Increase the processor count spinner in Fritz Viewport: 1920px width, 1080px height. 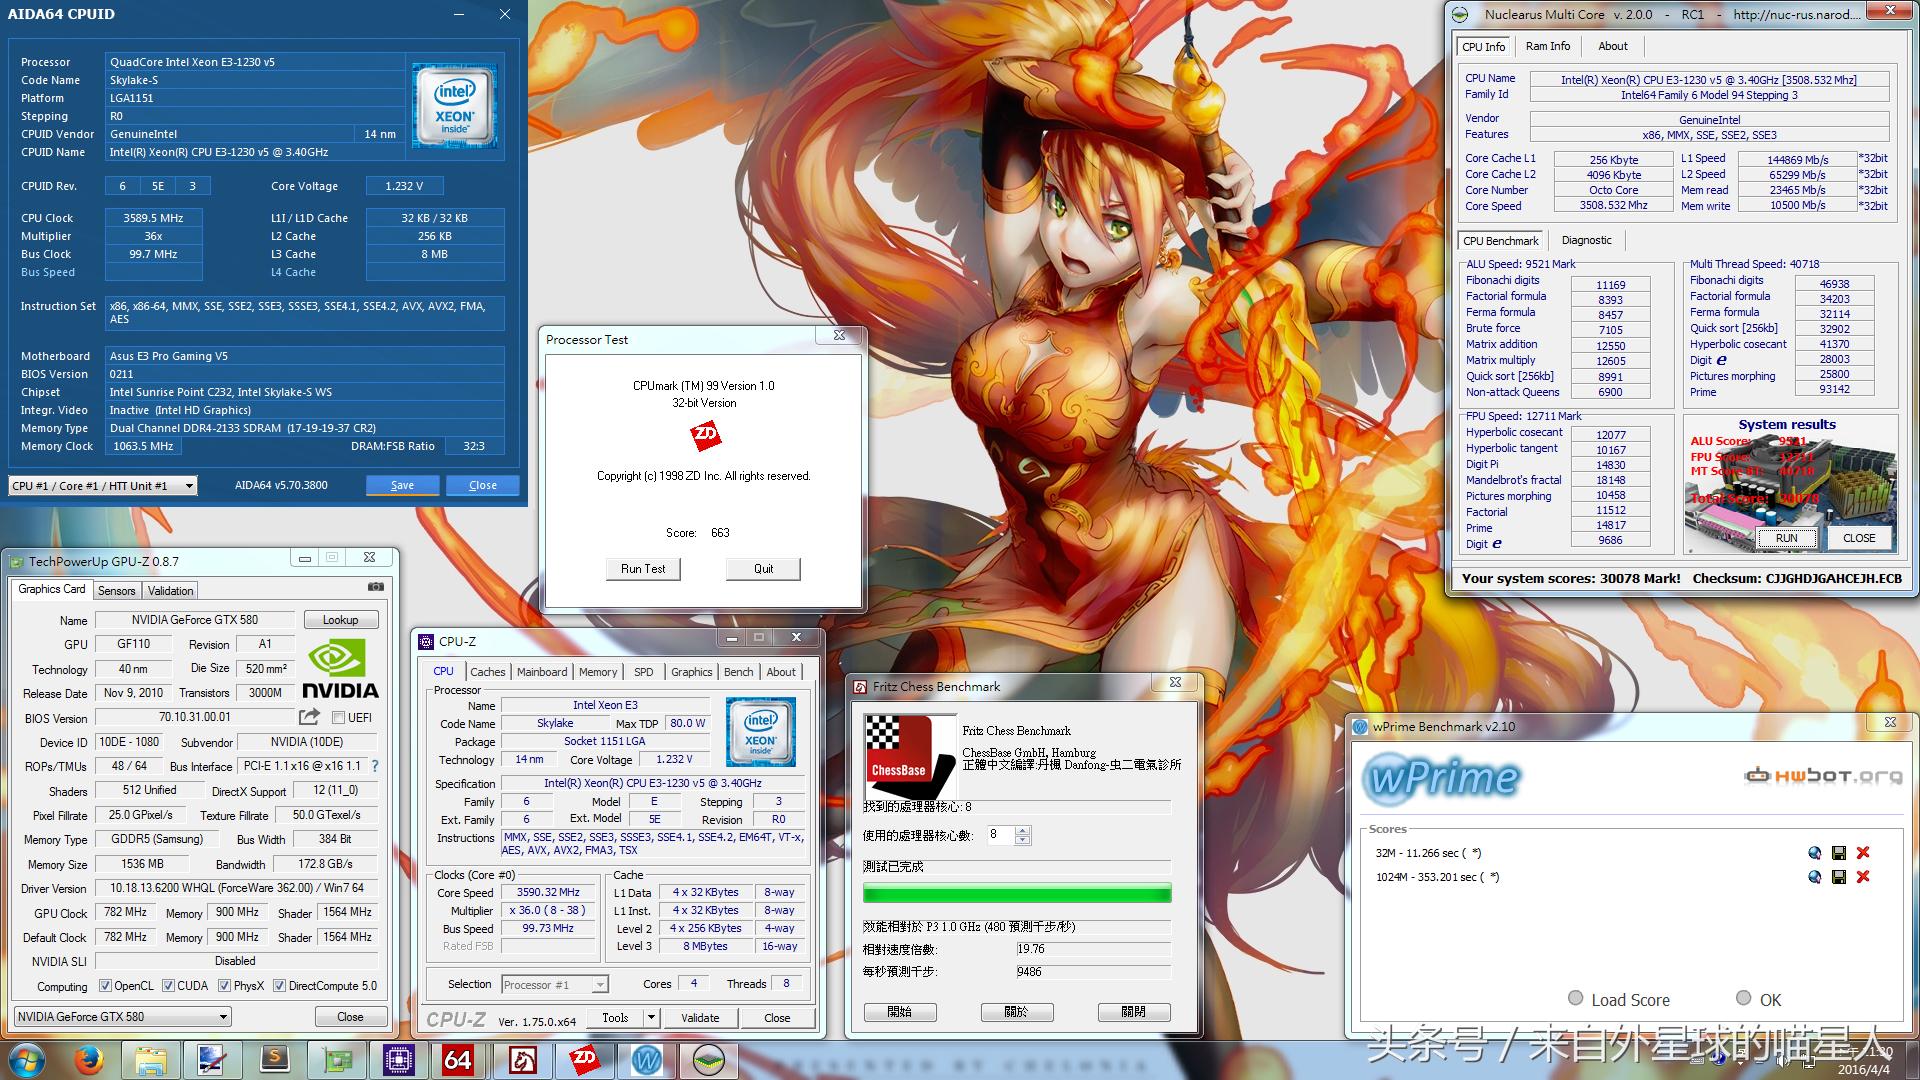point(1022,830)
